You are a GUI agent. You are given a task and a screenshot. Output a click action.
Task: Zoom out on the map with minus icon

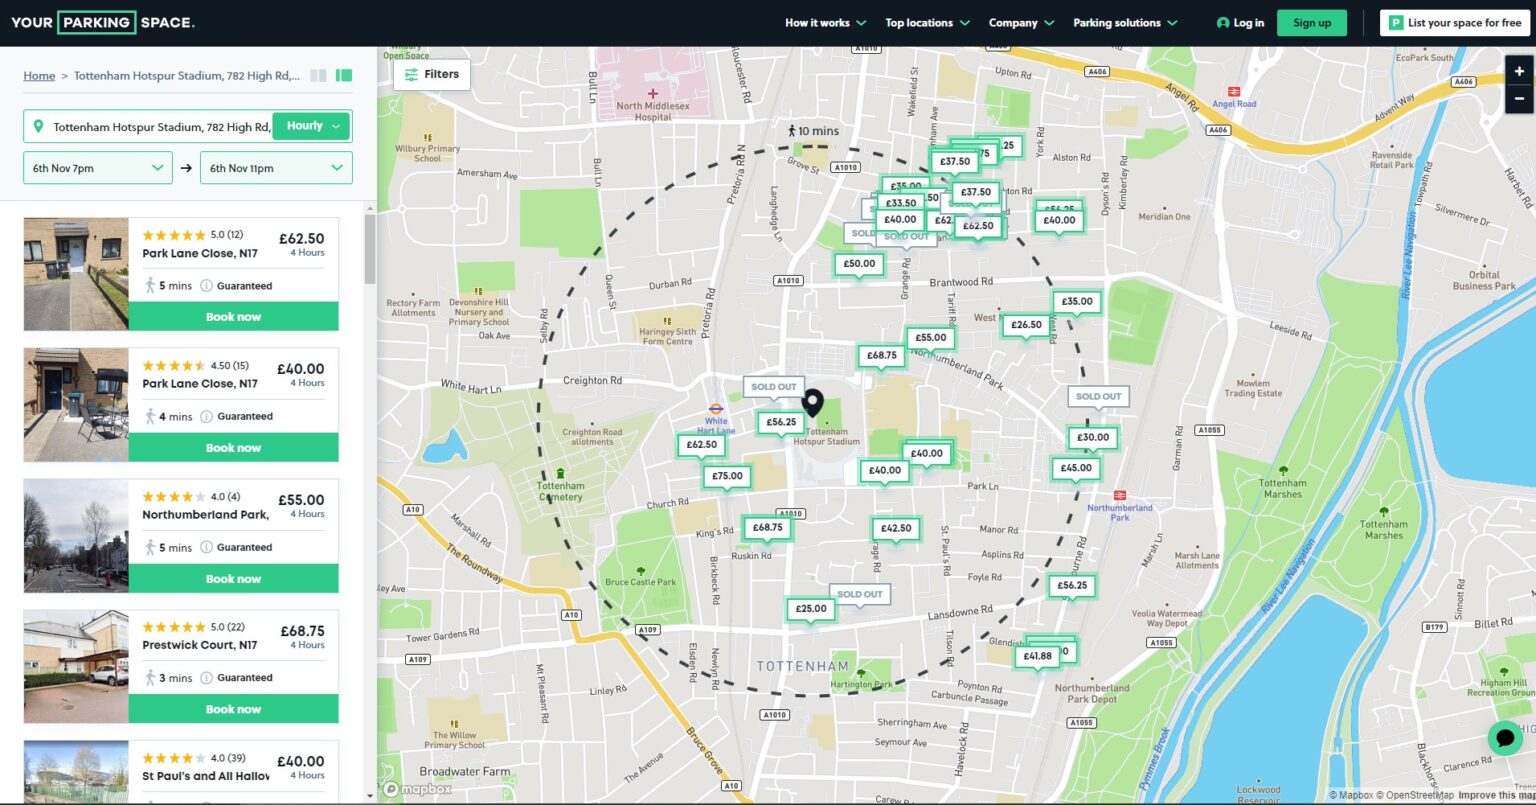click(1519, 98)
